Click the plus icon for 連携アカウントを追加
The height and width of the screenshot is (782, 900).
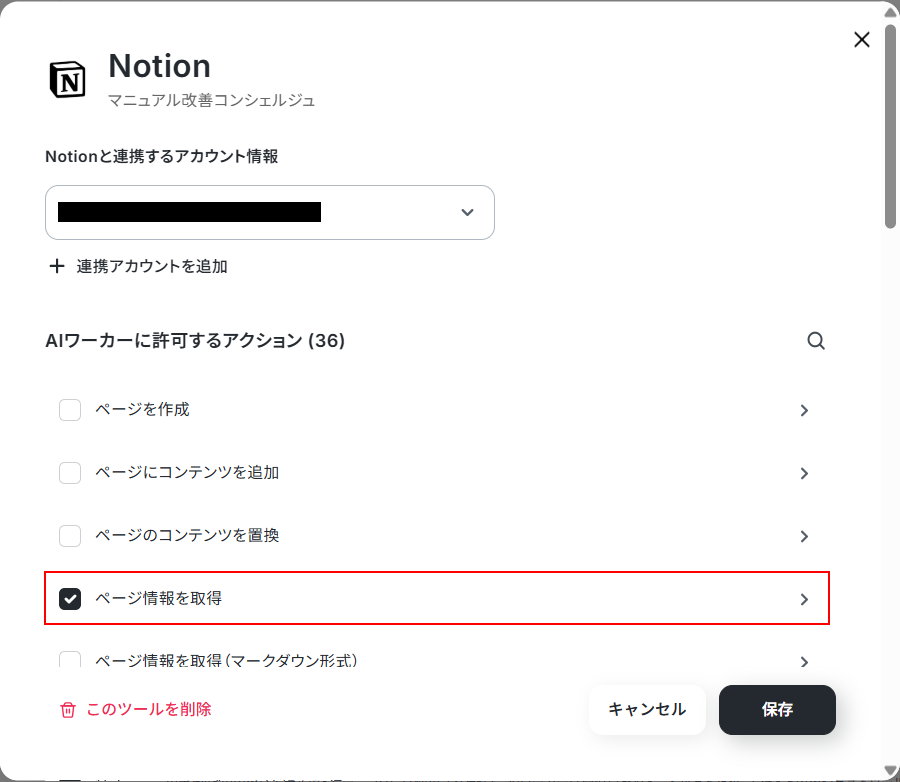pyautogui.click(x=56, y=266)
